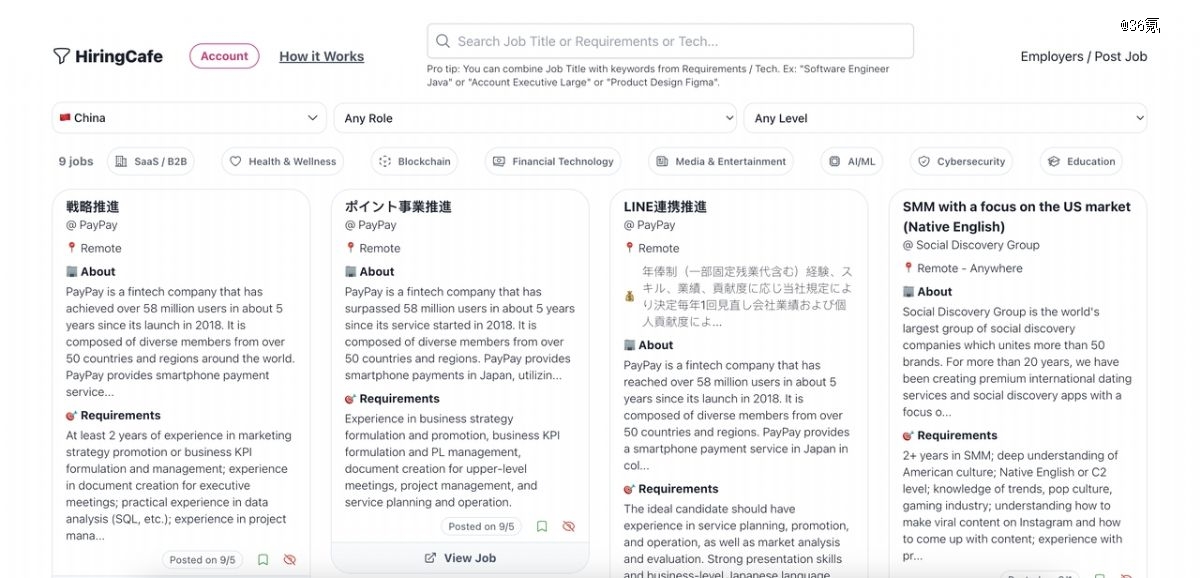Click the Requirements target icon on SMM card
Image resolution: width=1200 pixels, height=578 pixels.
coord(908,435)
